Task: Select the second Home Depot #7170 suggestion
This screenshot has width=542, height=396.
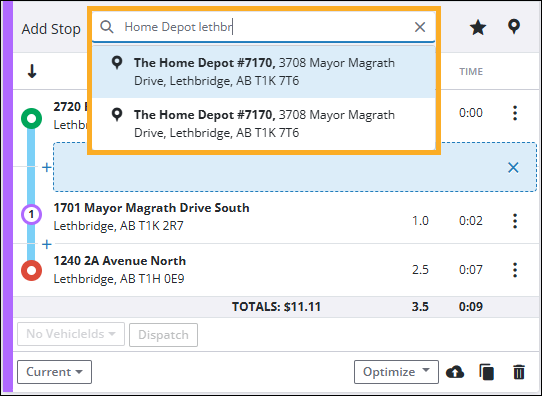Action: coord(264,124)
